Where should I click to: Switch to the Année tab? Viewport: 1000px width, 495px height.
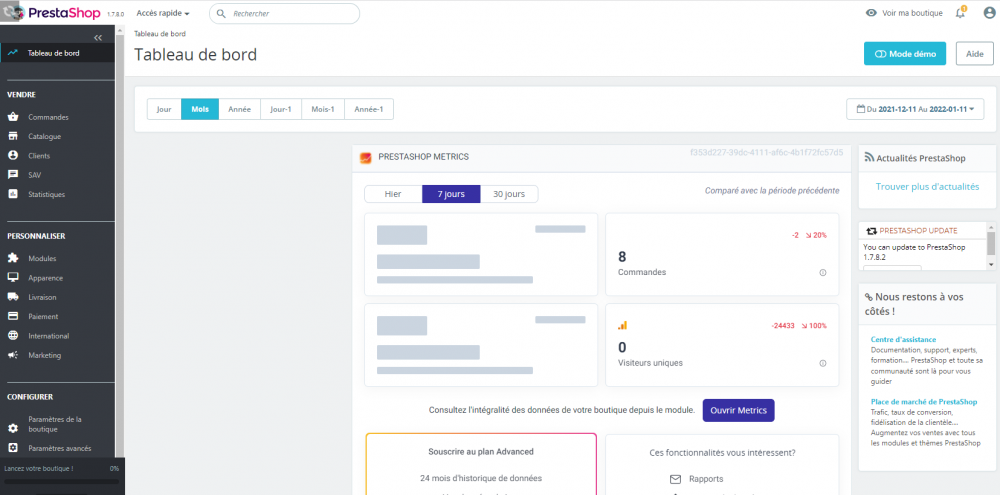coord(239,109)
